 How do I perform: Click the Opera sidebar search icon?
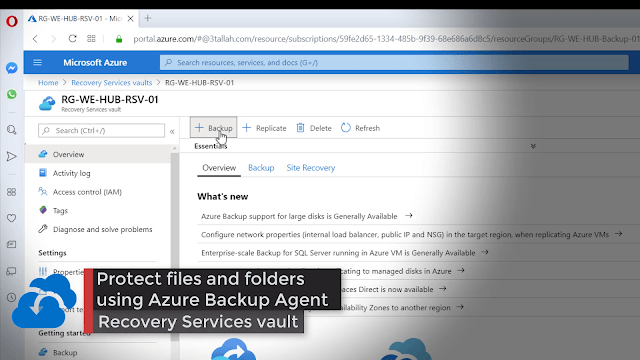tap(12, 130)
